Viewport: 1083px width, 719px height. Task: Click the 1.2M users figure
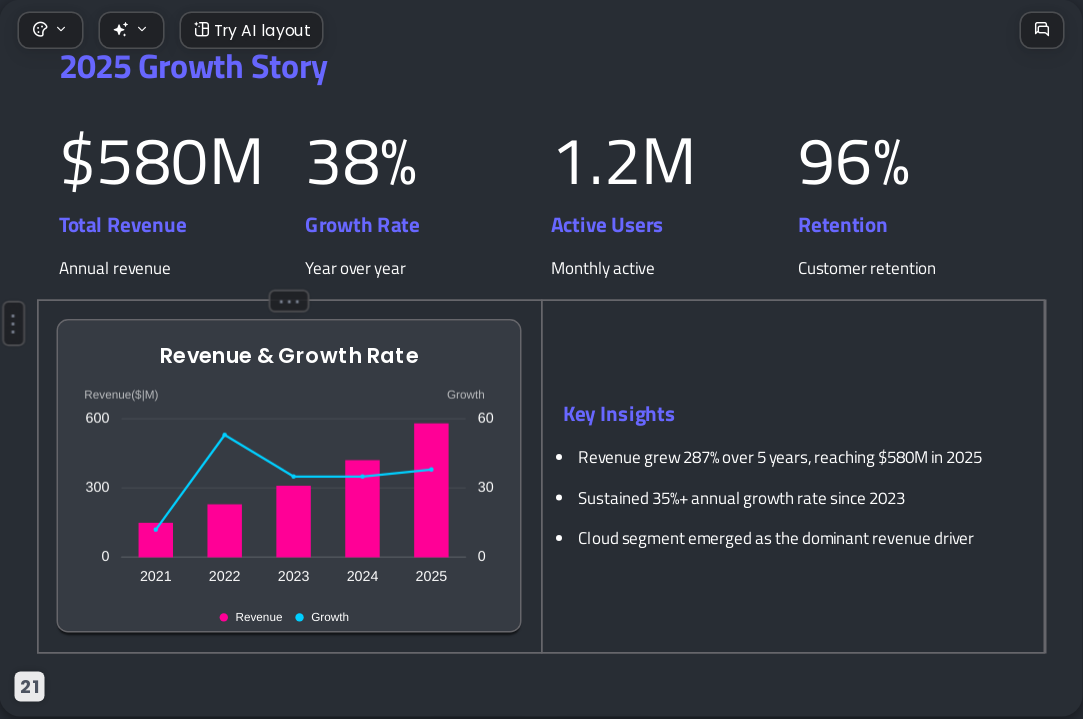[x=624, y=162]
